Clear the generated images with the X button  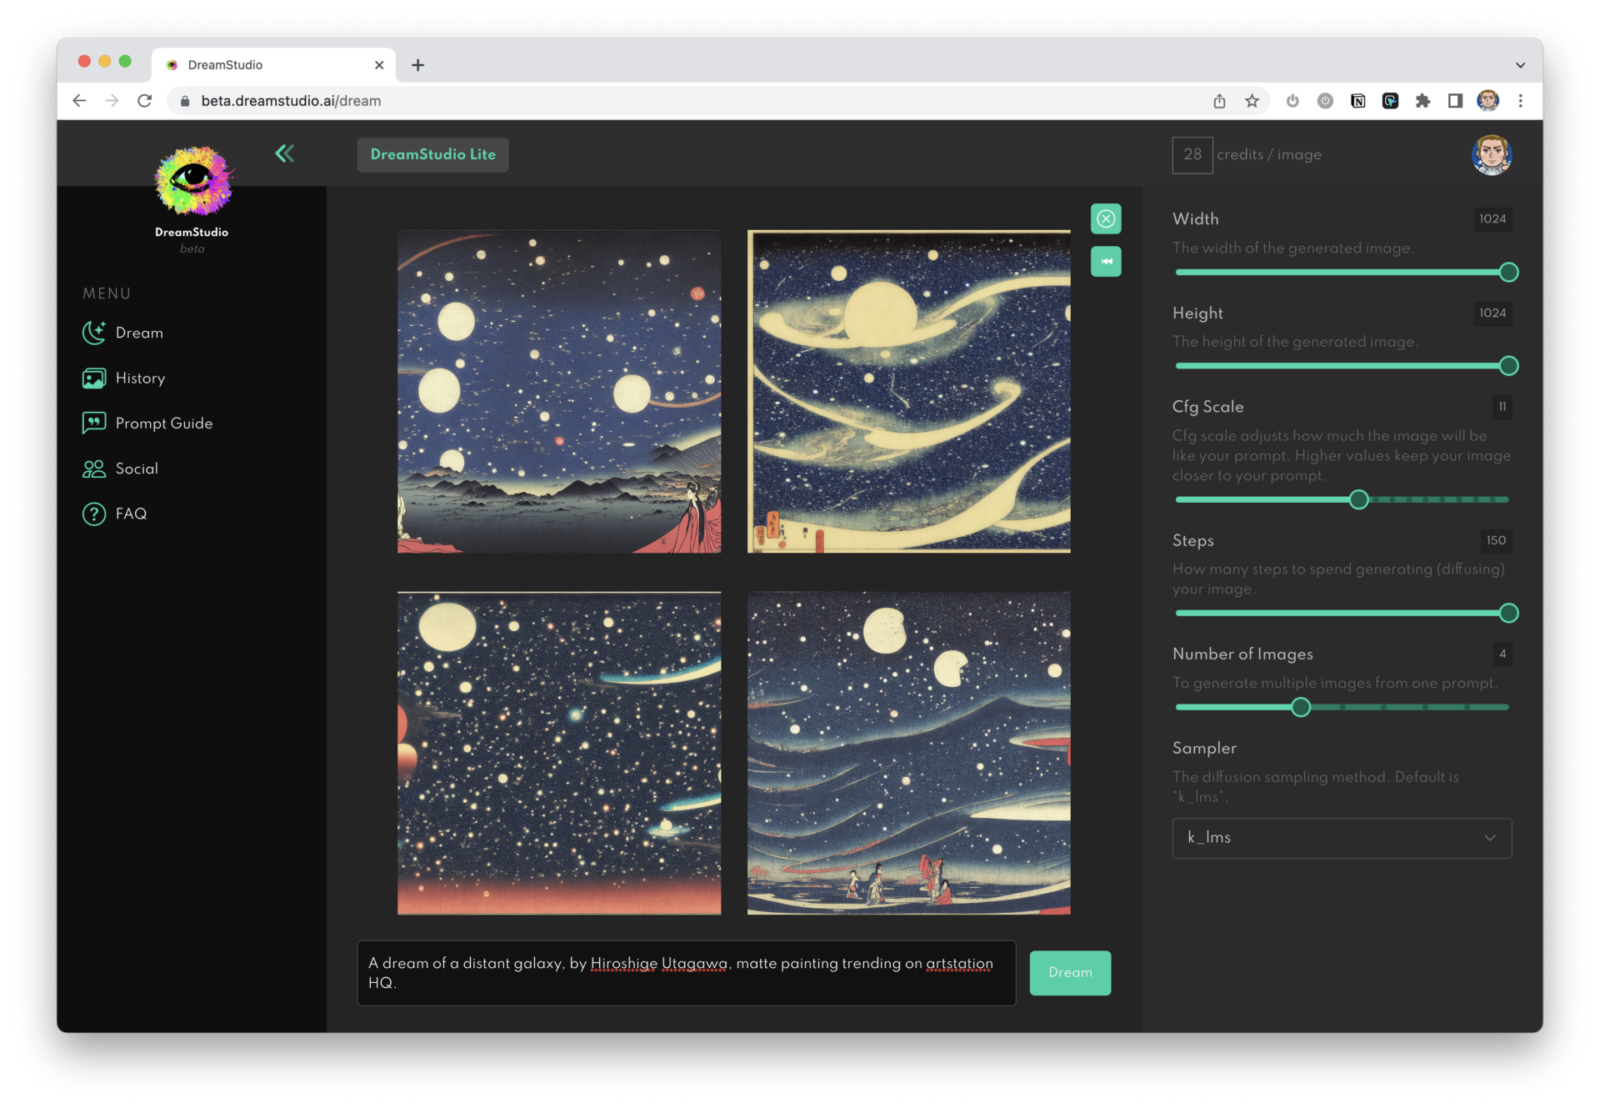[x=1106, y=219]
